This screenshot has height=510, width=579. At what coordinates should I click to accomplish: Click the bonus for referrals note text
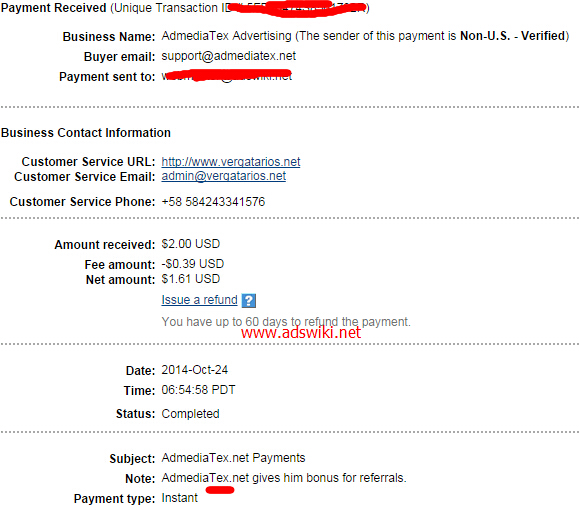tap(284, 478)
